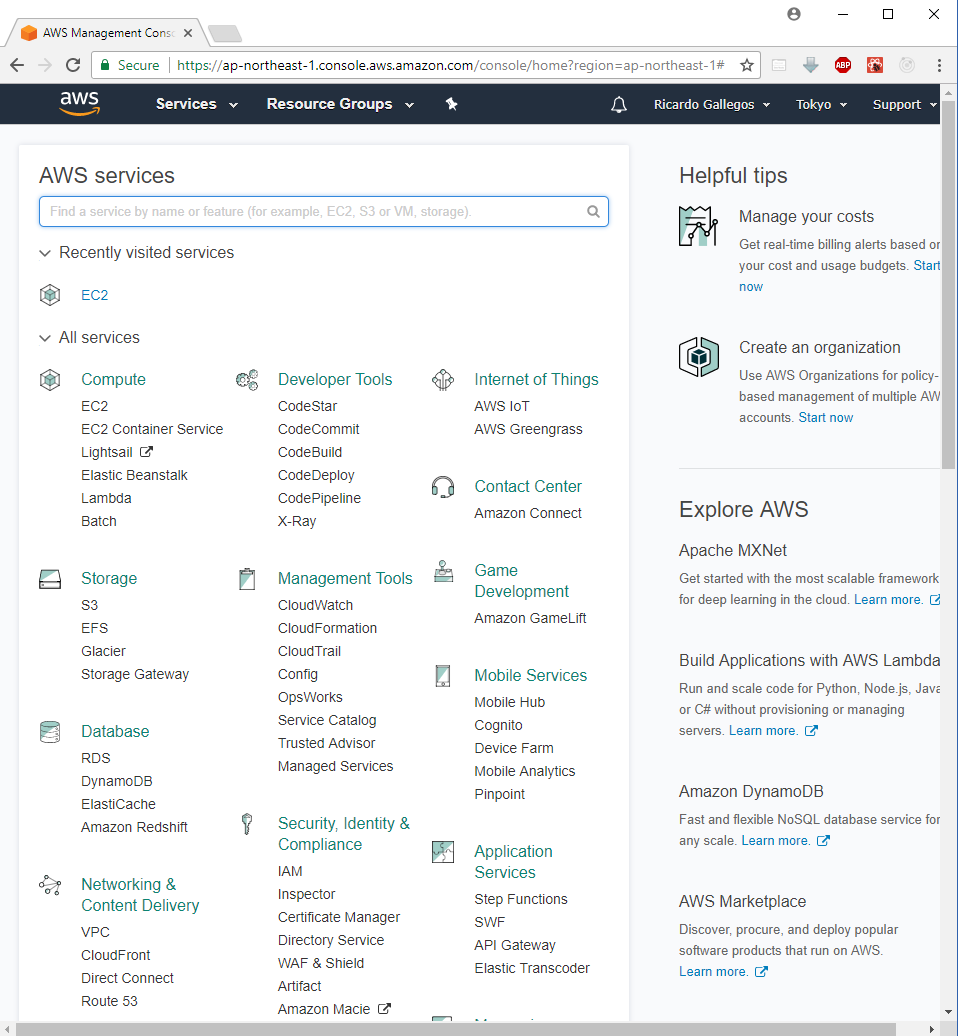Click Learn more under Amazon DynamoDB

point(776,840)
